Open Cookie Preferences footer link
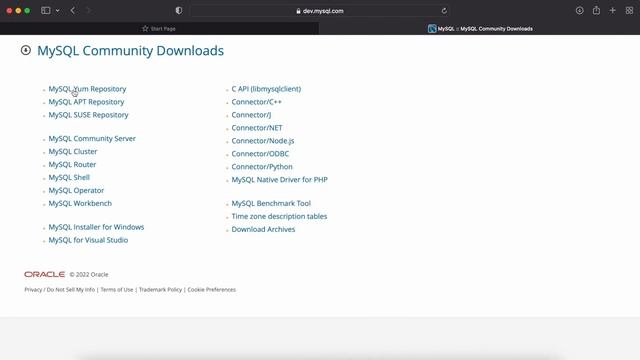The image size is (640, 360). point(211,290)
